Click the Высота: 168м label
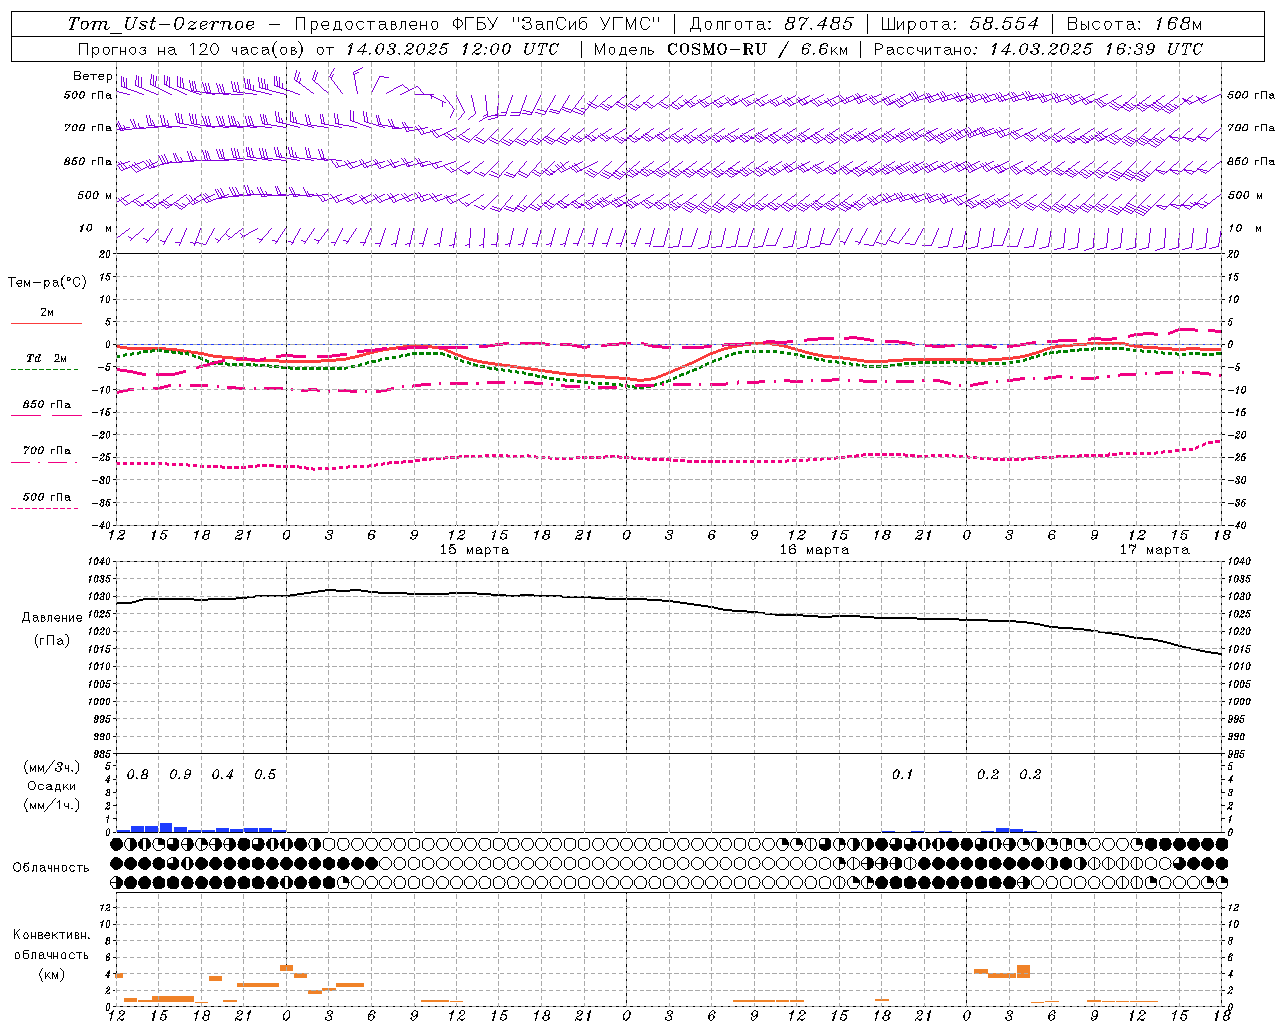Image resolution: width=1280 pixels, height=1024 pixels. [x=1134, y=24]
